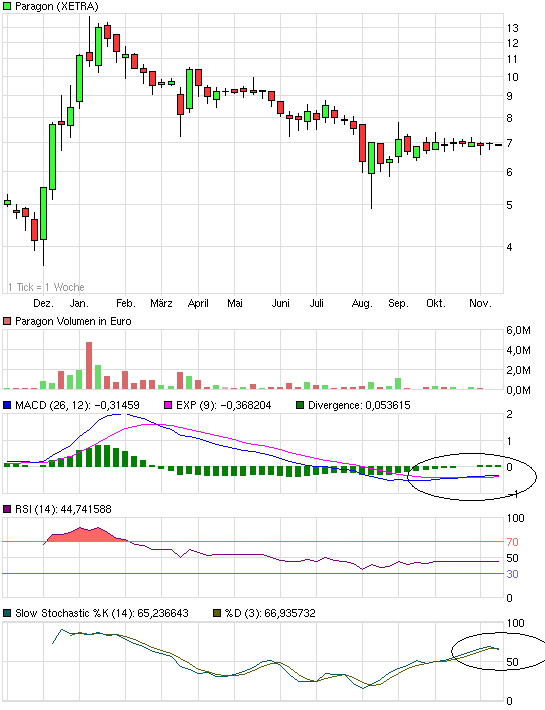Click the Paragon Volumen in Euro label
The height and width of the screenshot is (710, 545).
(x=73, y=321)
